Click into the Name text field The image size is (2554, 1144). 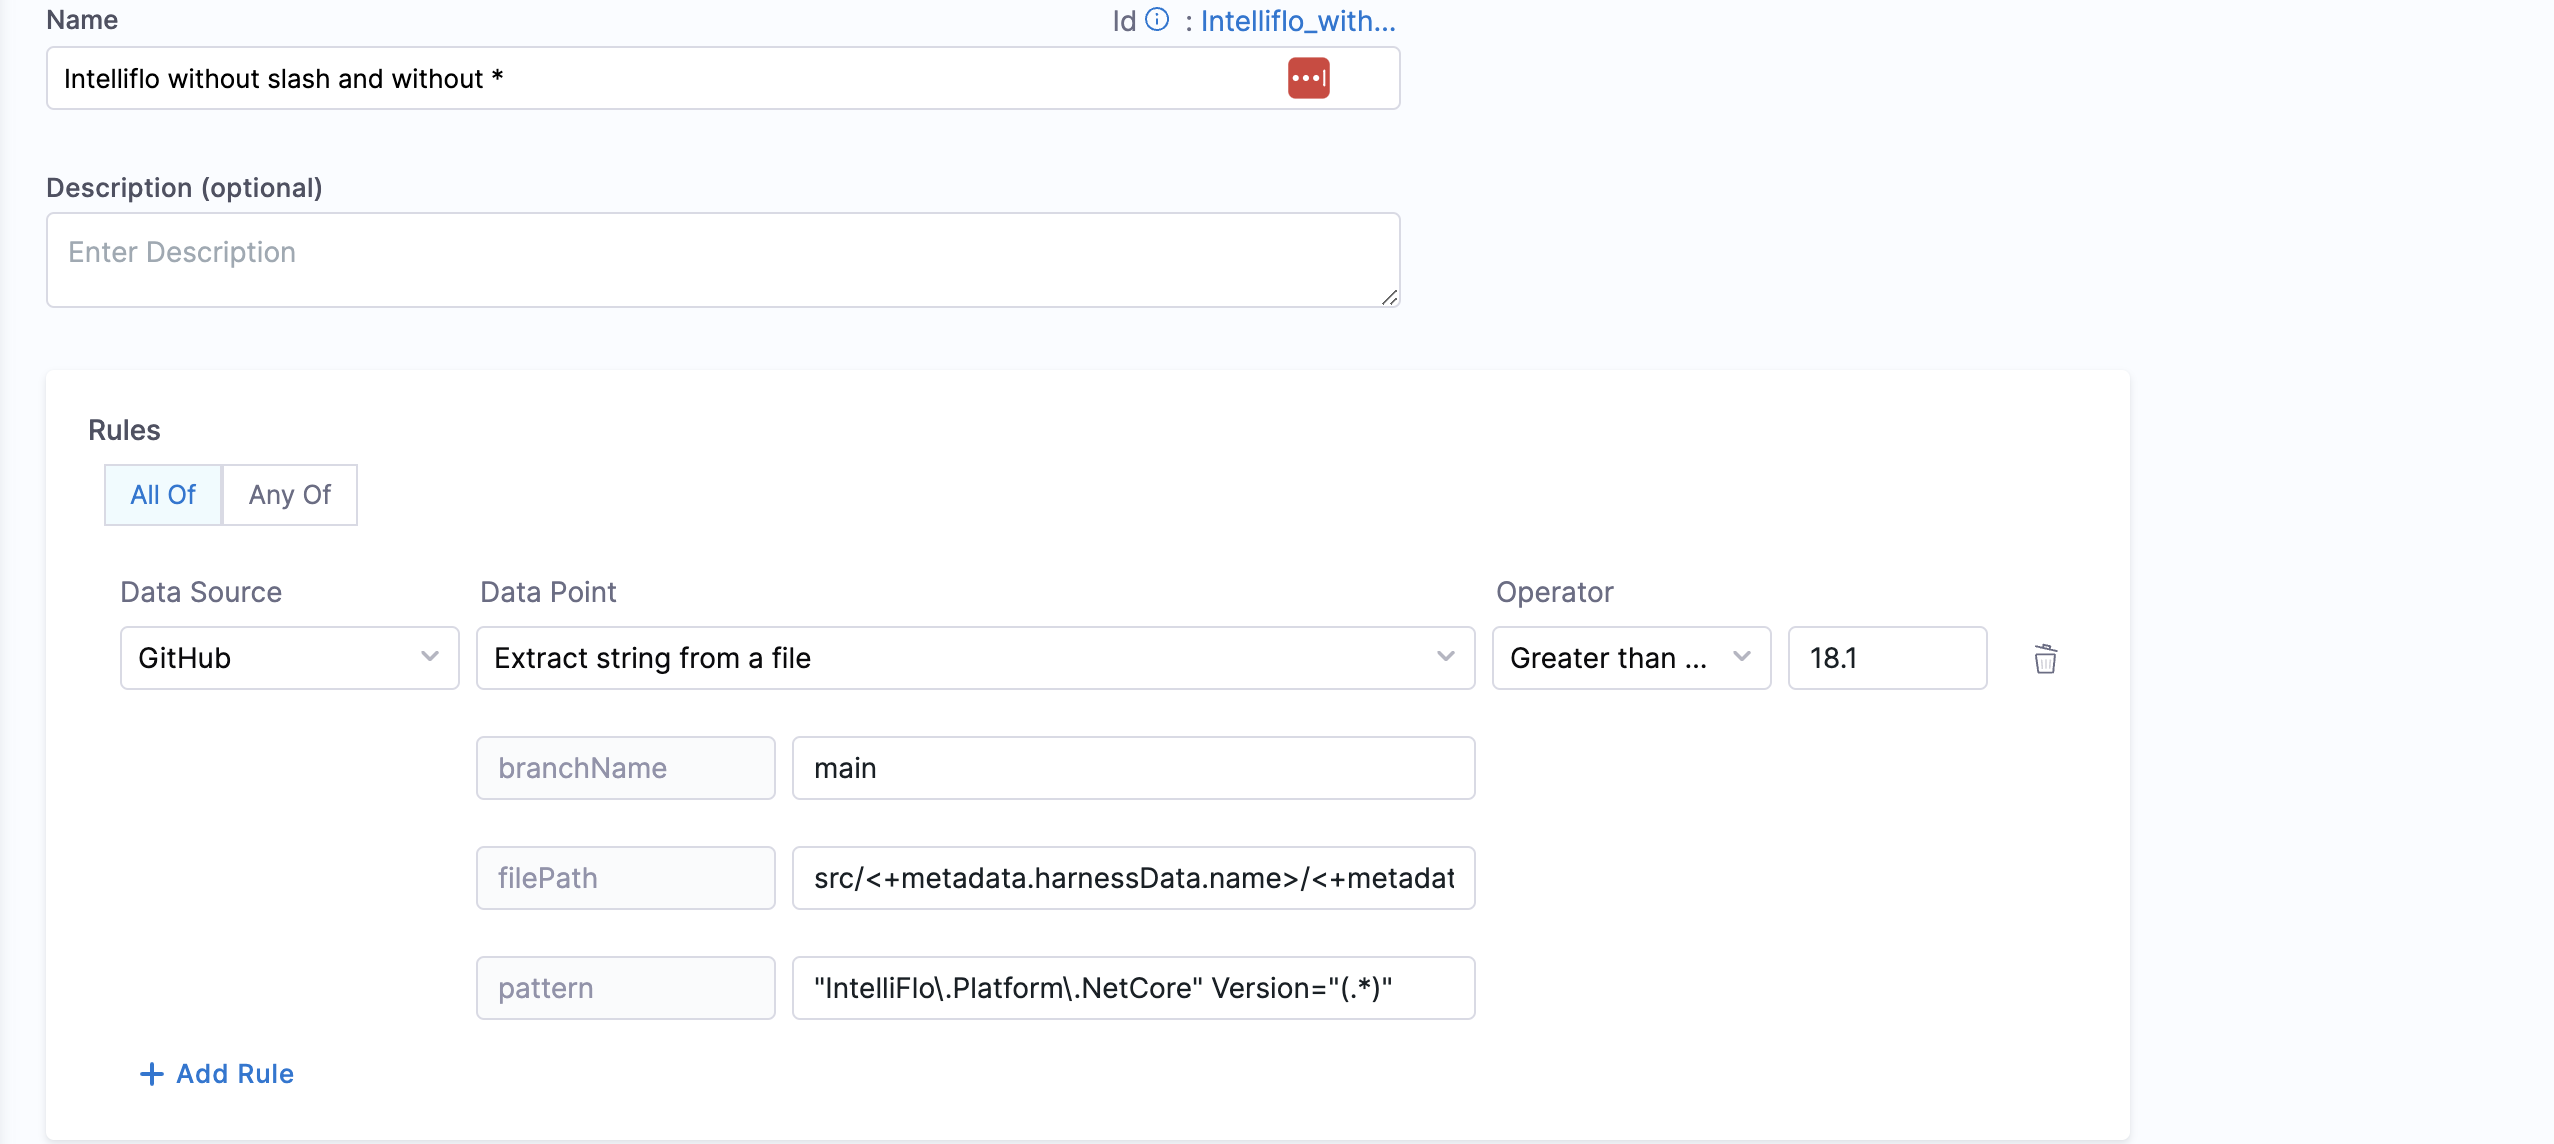660,78
